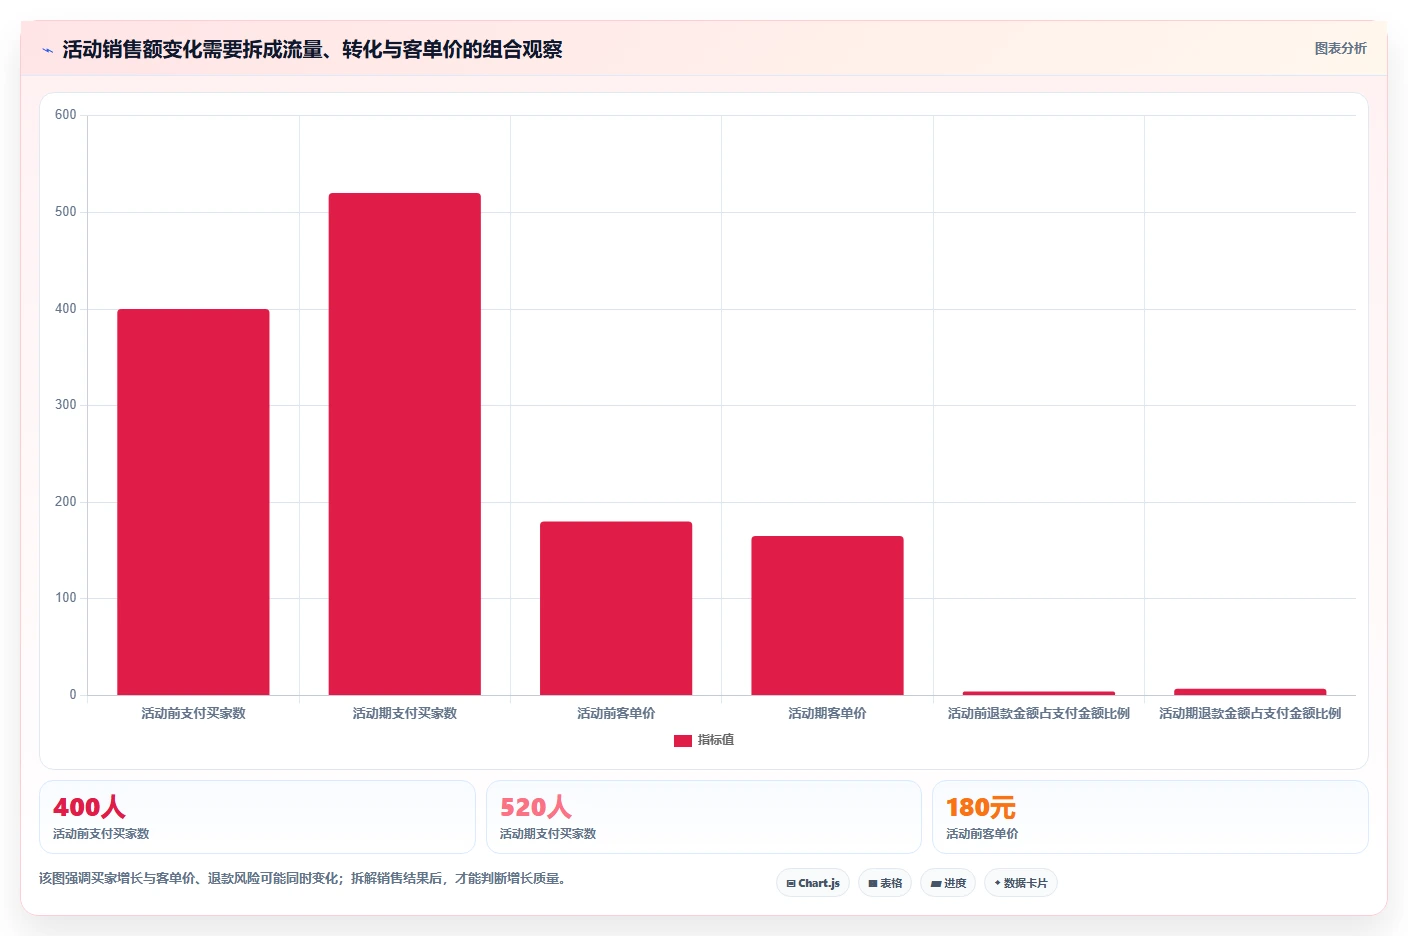Click the 600 y-axis tick label

[x=66, y=115]
